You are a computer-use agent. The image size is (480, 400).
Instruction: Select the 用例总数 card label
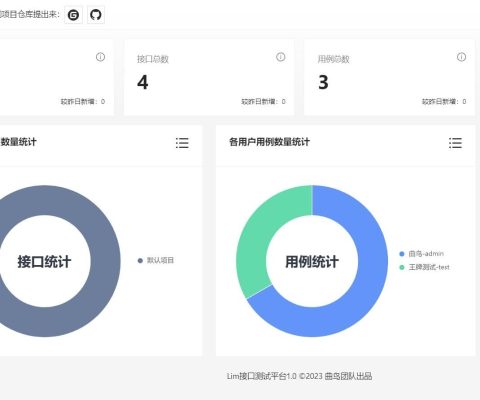(333, 59)
